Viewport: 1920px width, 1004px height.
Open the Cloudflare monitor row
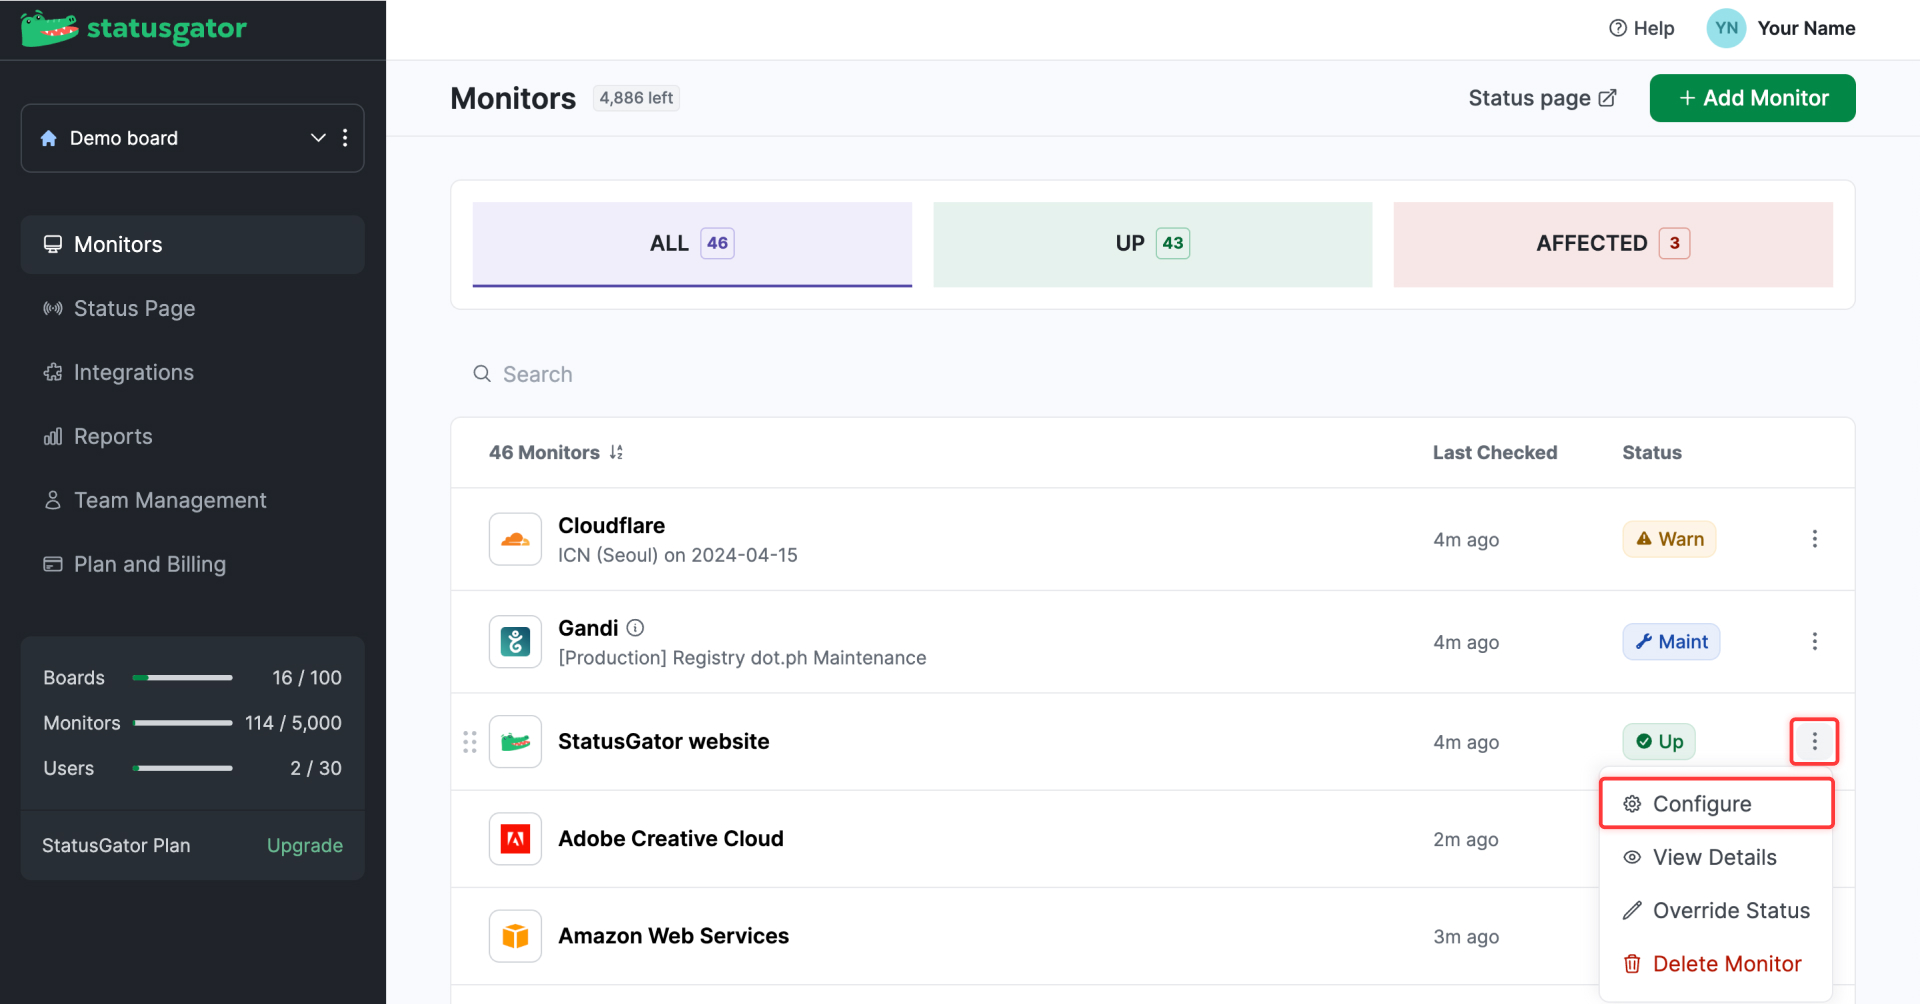tap(1152, 539)
